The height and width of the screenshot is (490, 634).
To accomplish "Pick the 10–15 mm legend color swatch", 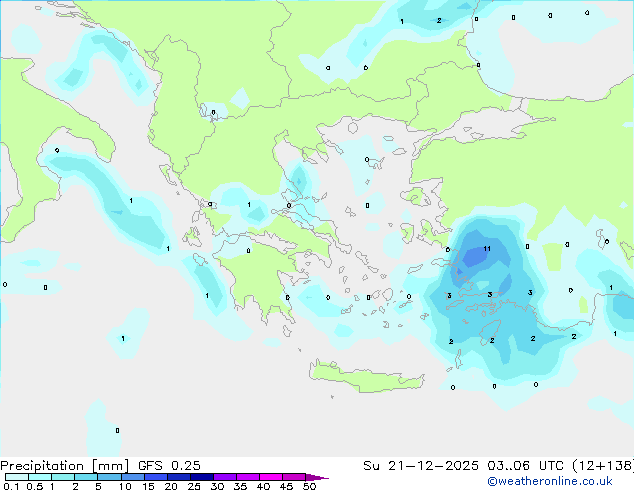I will pos(132,477).
